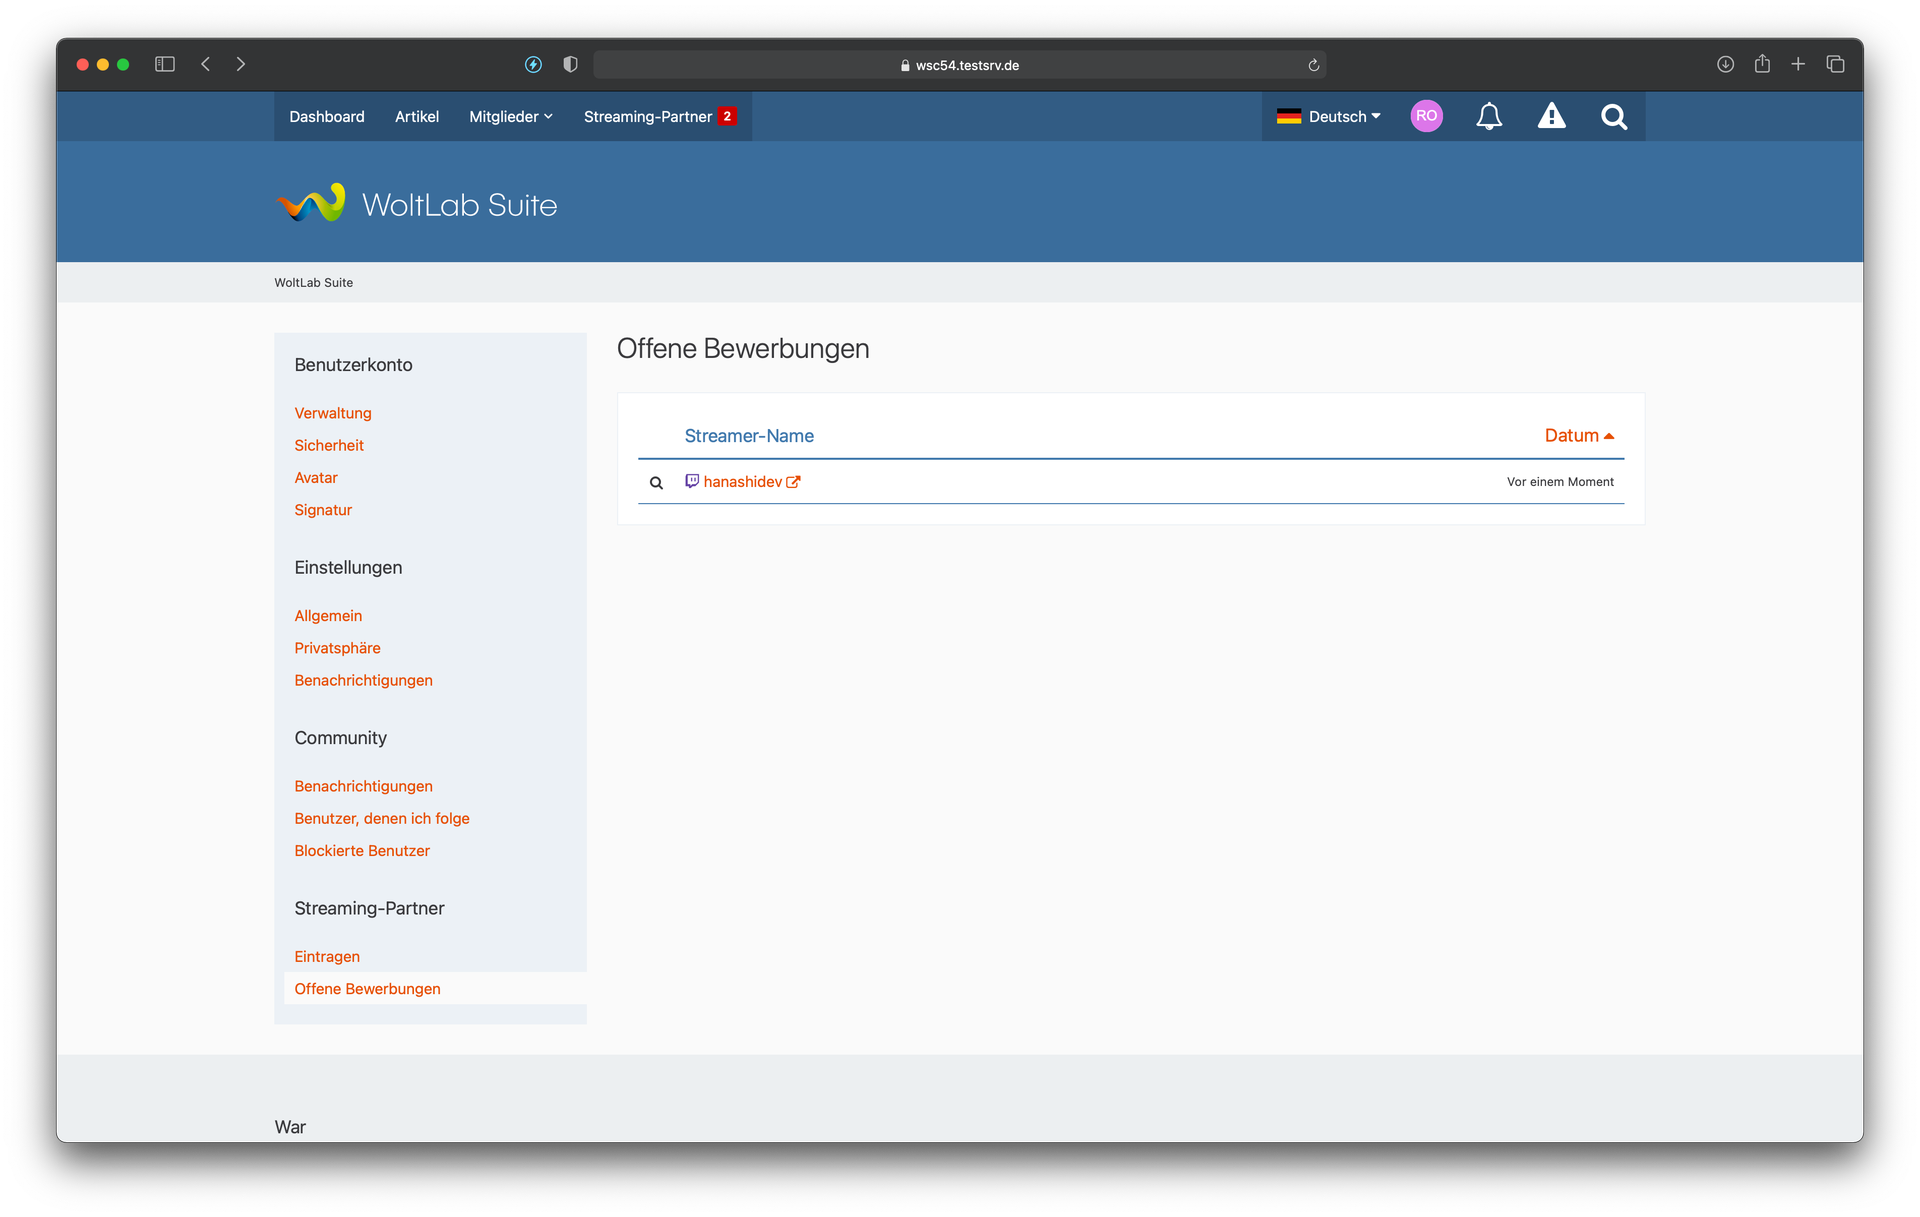Go to Privatsphäre settings link
Screen dimensions: 1920x1217
[337, 648]
